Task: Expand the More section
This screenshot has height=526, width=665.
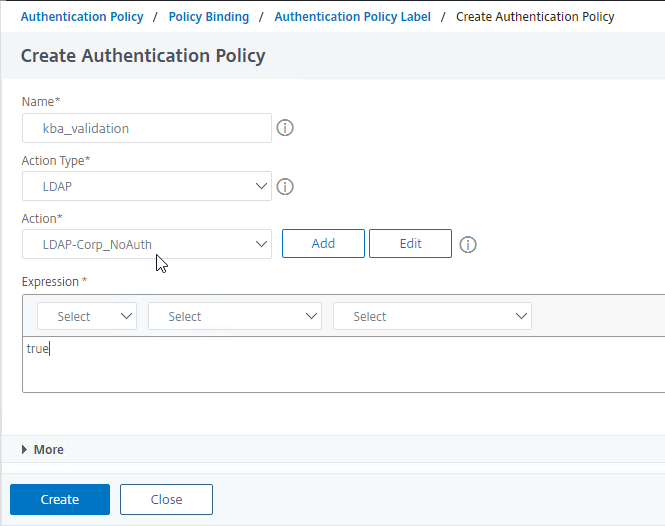Action: [x=43, y=450]
